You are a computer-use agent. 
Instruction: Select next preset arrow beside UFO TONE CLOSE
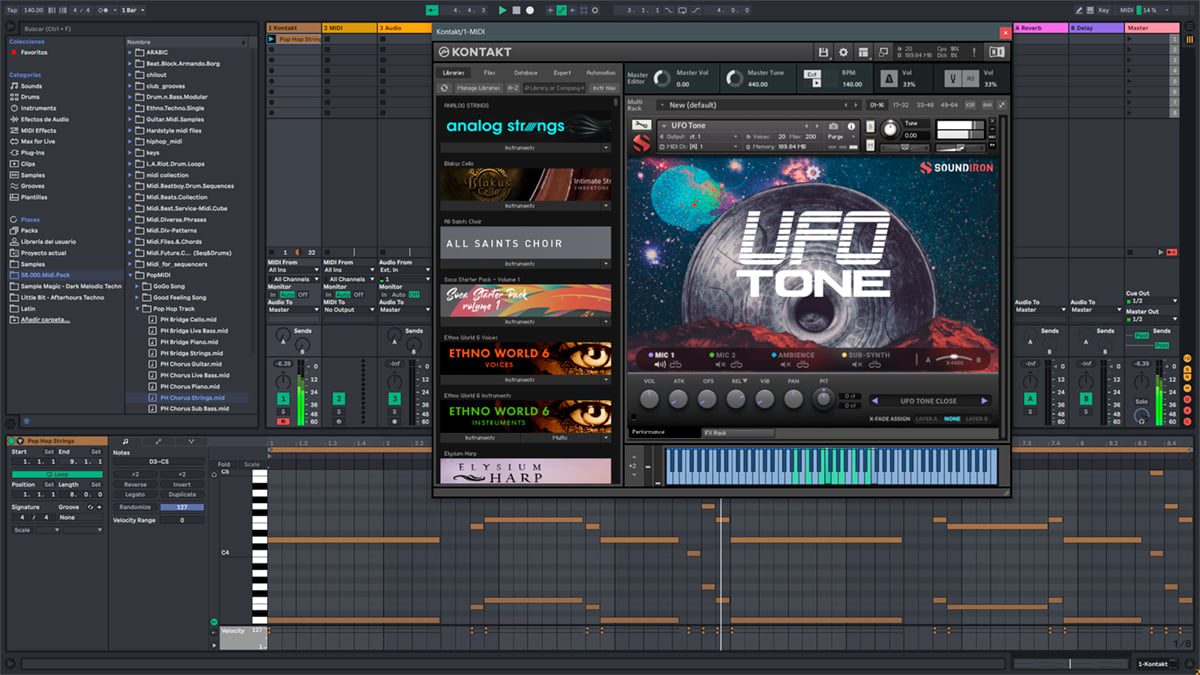984,401
